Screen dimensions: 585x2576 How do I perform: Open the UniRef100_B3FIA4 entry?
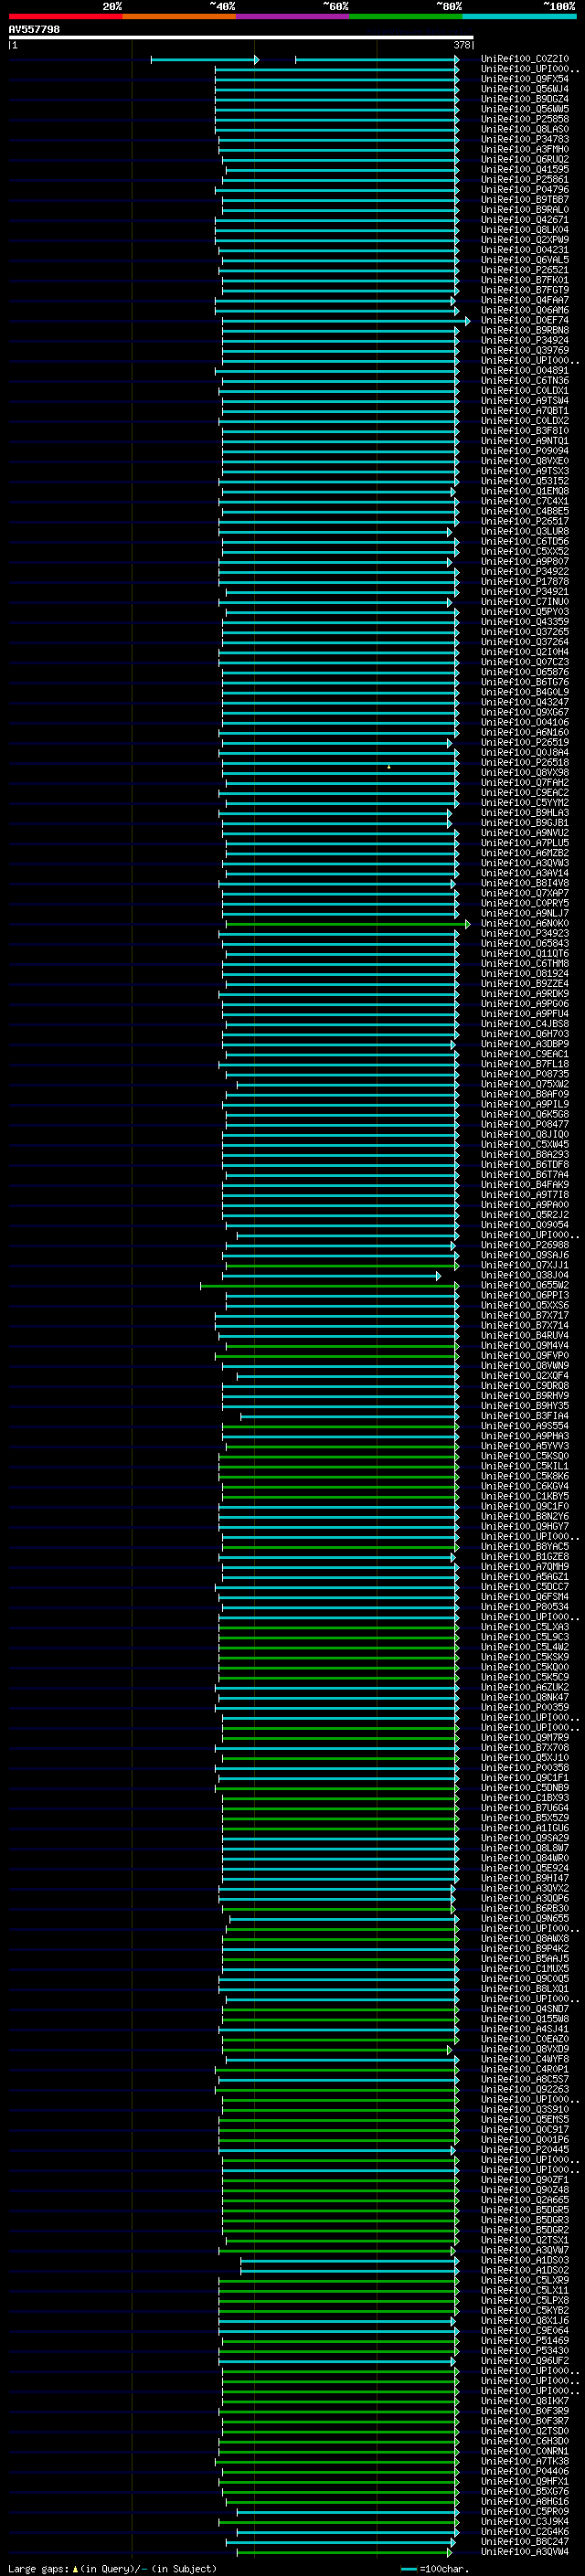(525, 1415)
